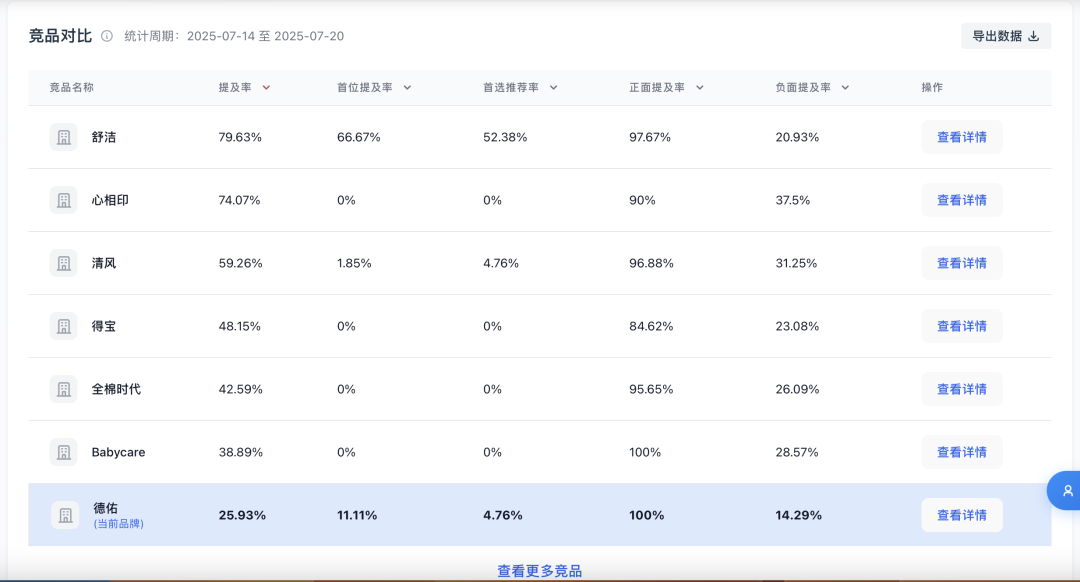Select the brand name 舒洁
This screenshot has width=1080, height=582.
(104, 137)
